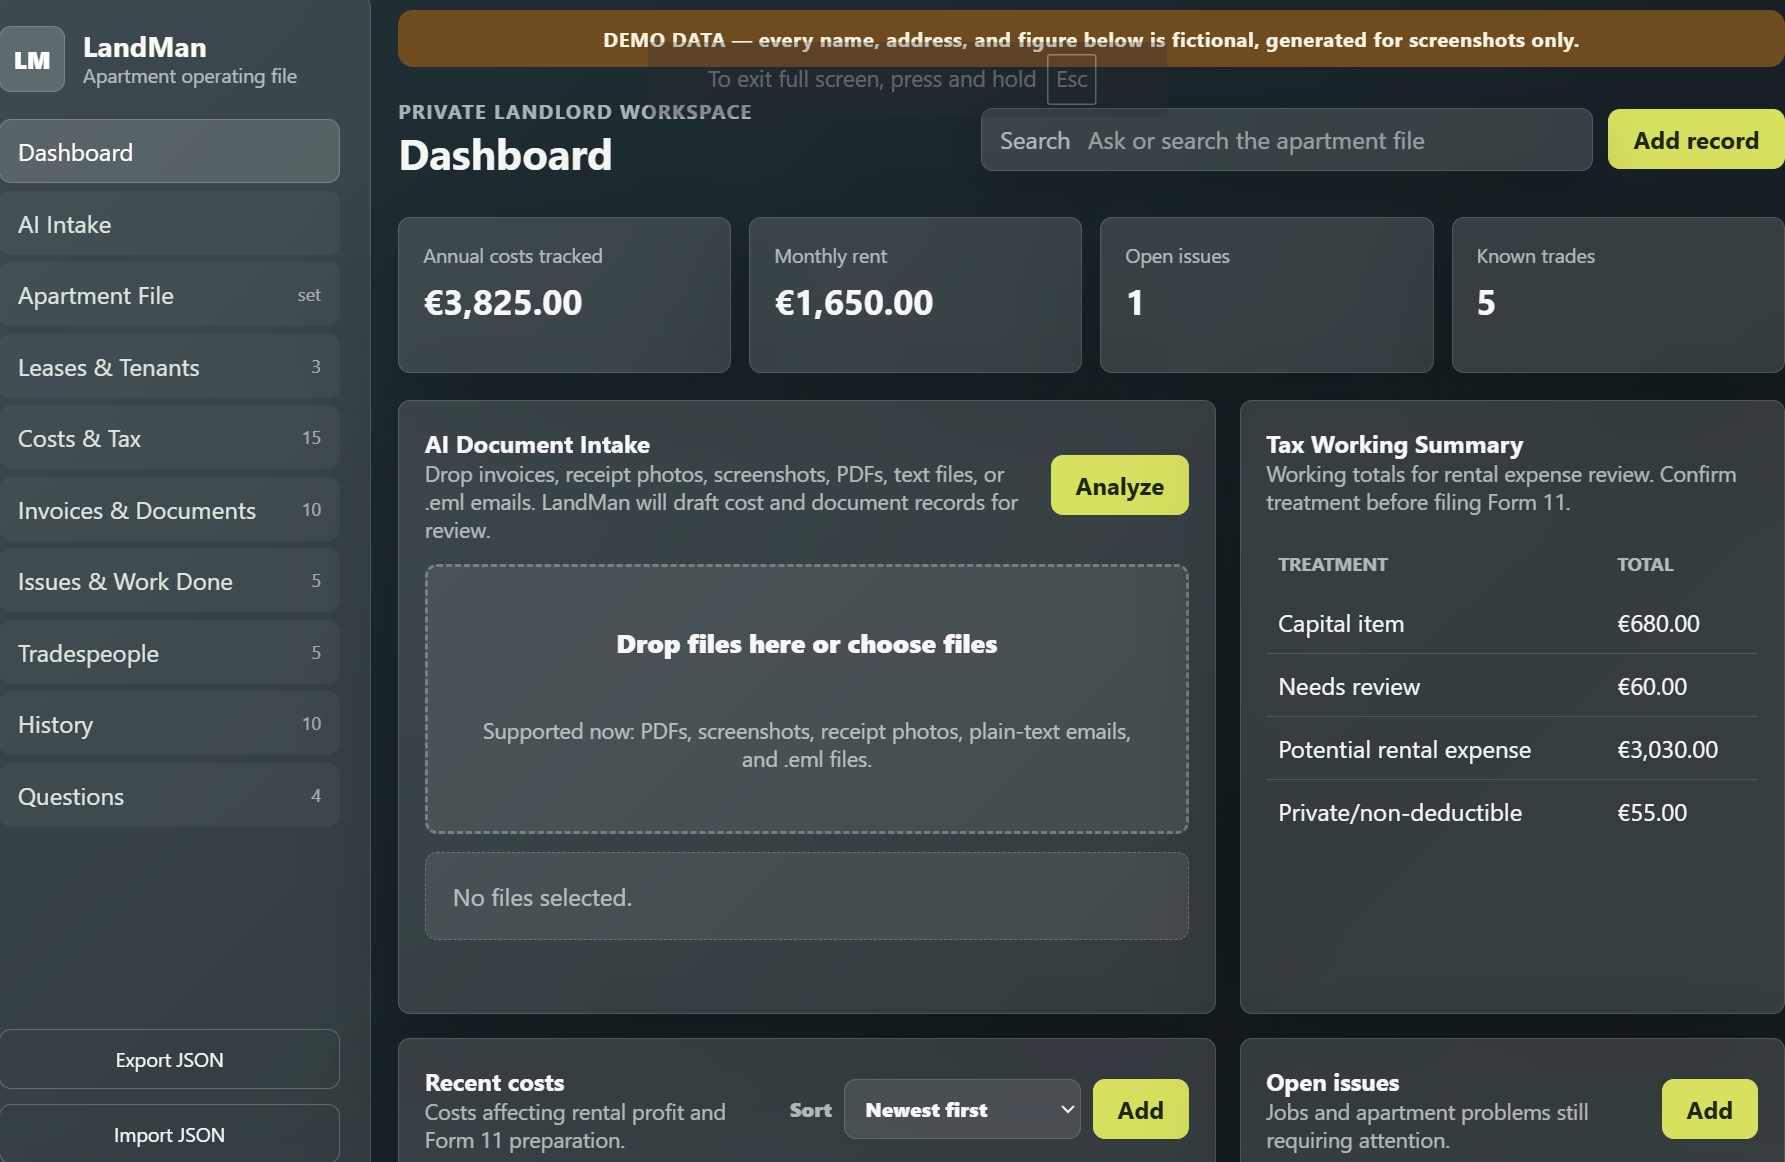
Task: Click the Costs & Tax count 15
Action: click(x=311, y=438)
